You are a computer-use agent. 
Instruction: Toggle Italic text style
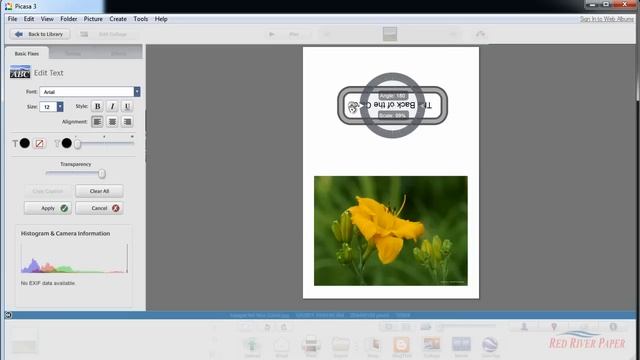(x=112, y=107)
